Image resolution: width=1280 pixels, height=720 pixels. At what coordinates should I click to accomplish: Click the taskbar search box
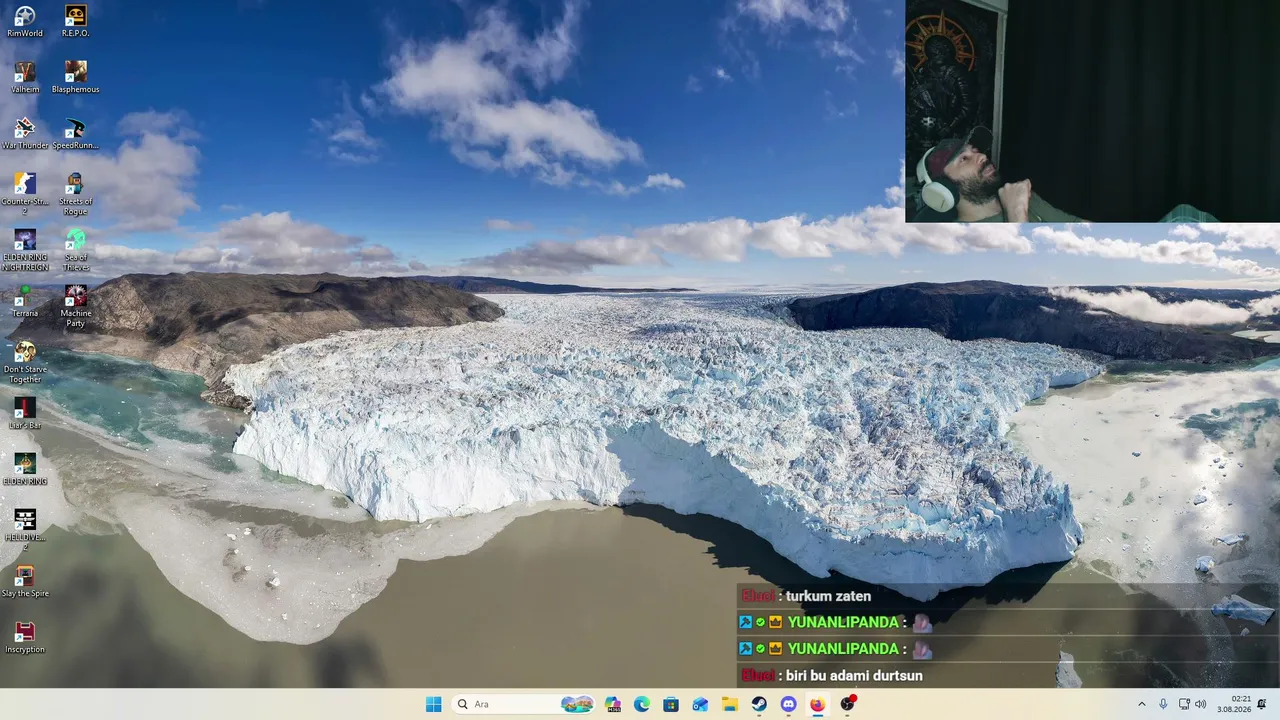[x=523, y=704]
